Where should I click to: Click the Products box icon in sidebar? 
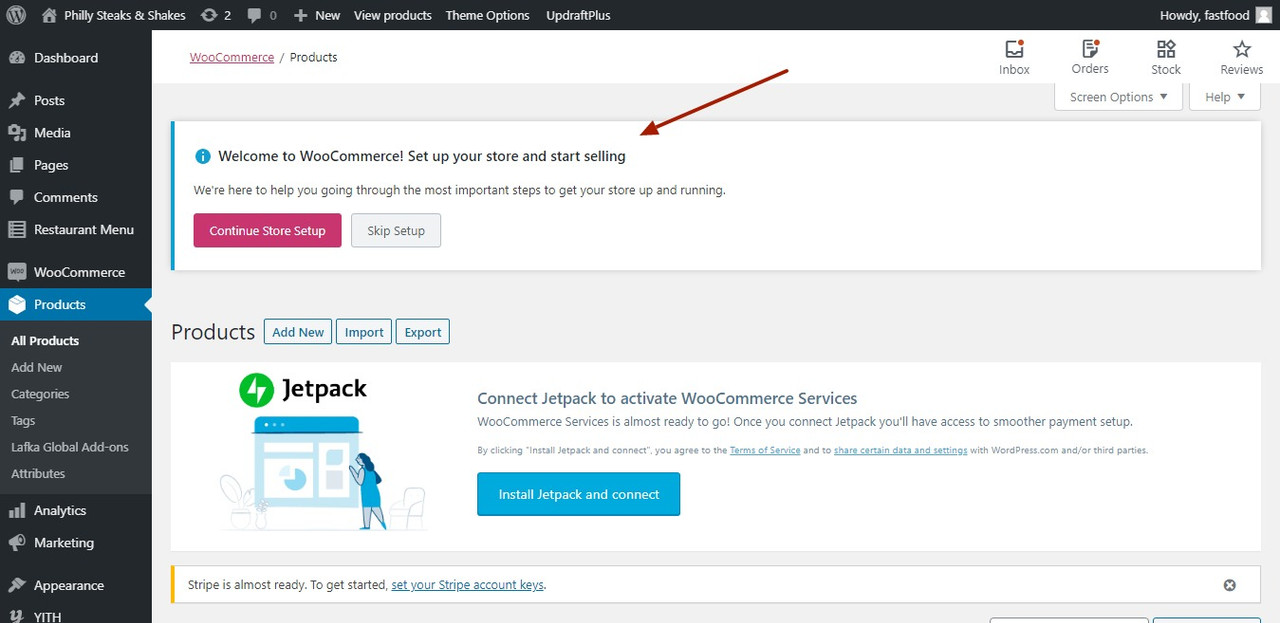(x=17, y=304)
